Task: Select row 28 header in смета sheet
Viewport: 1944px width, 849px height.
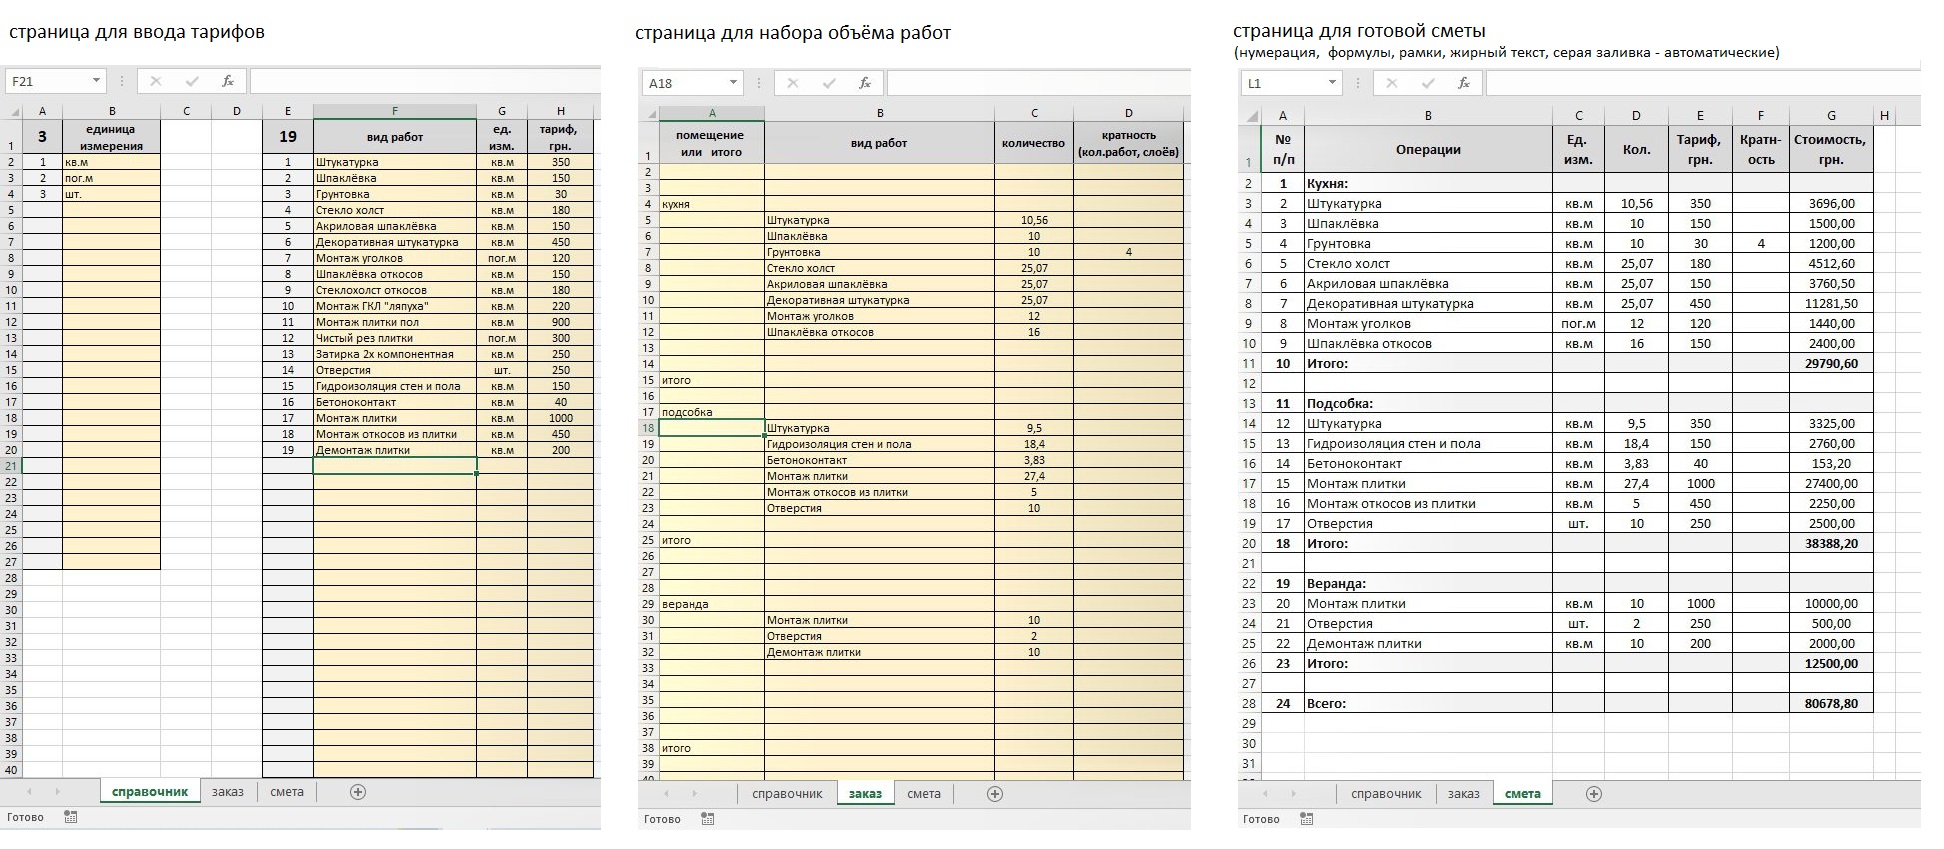Action: tap(1249, 703)
